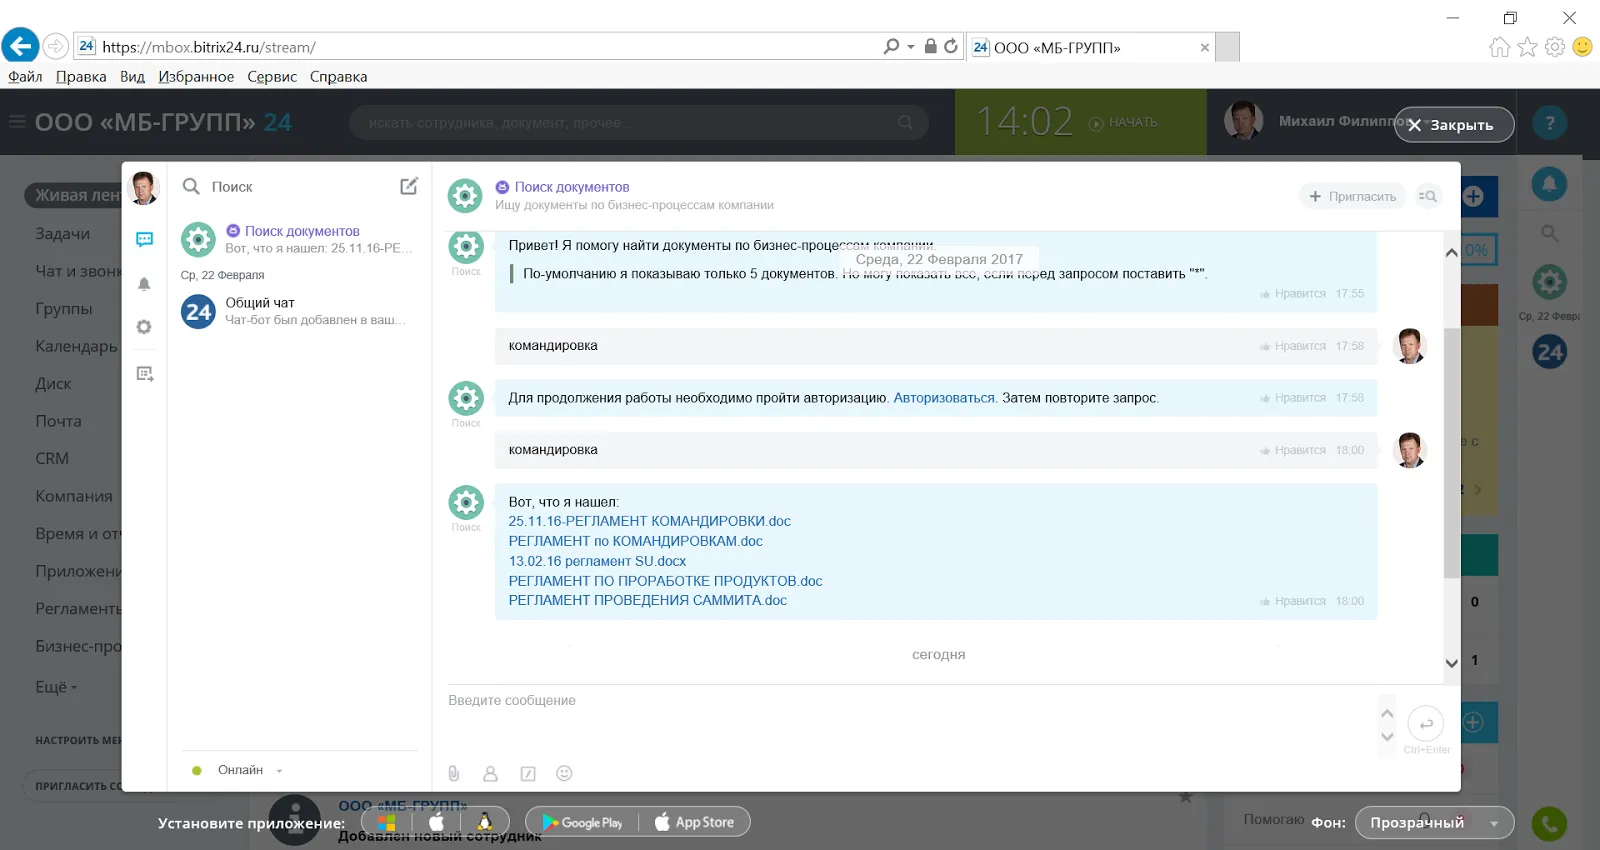Click the browser back arrow button
This screenshot has height=850, width=1600.
20,46
